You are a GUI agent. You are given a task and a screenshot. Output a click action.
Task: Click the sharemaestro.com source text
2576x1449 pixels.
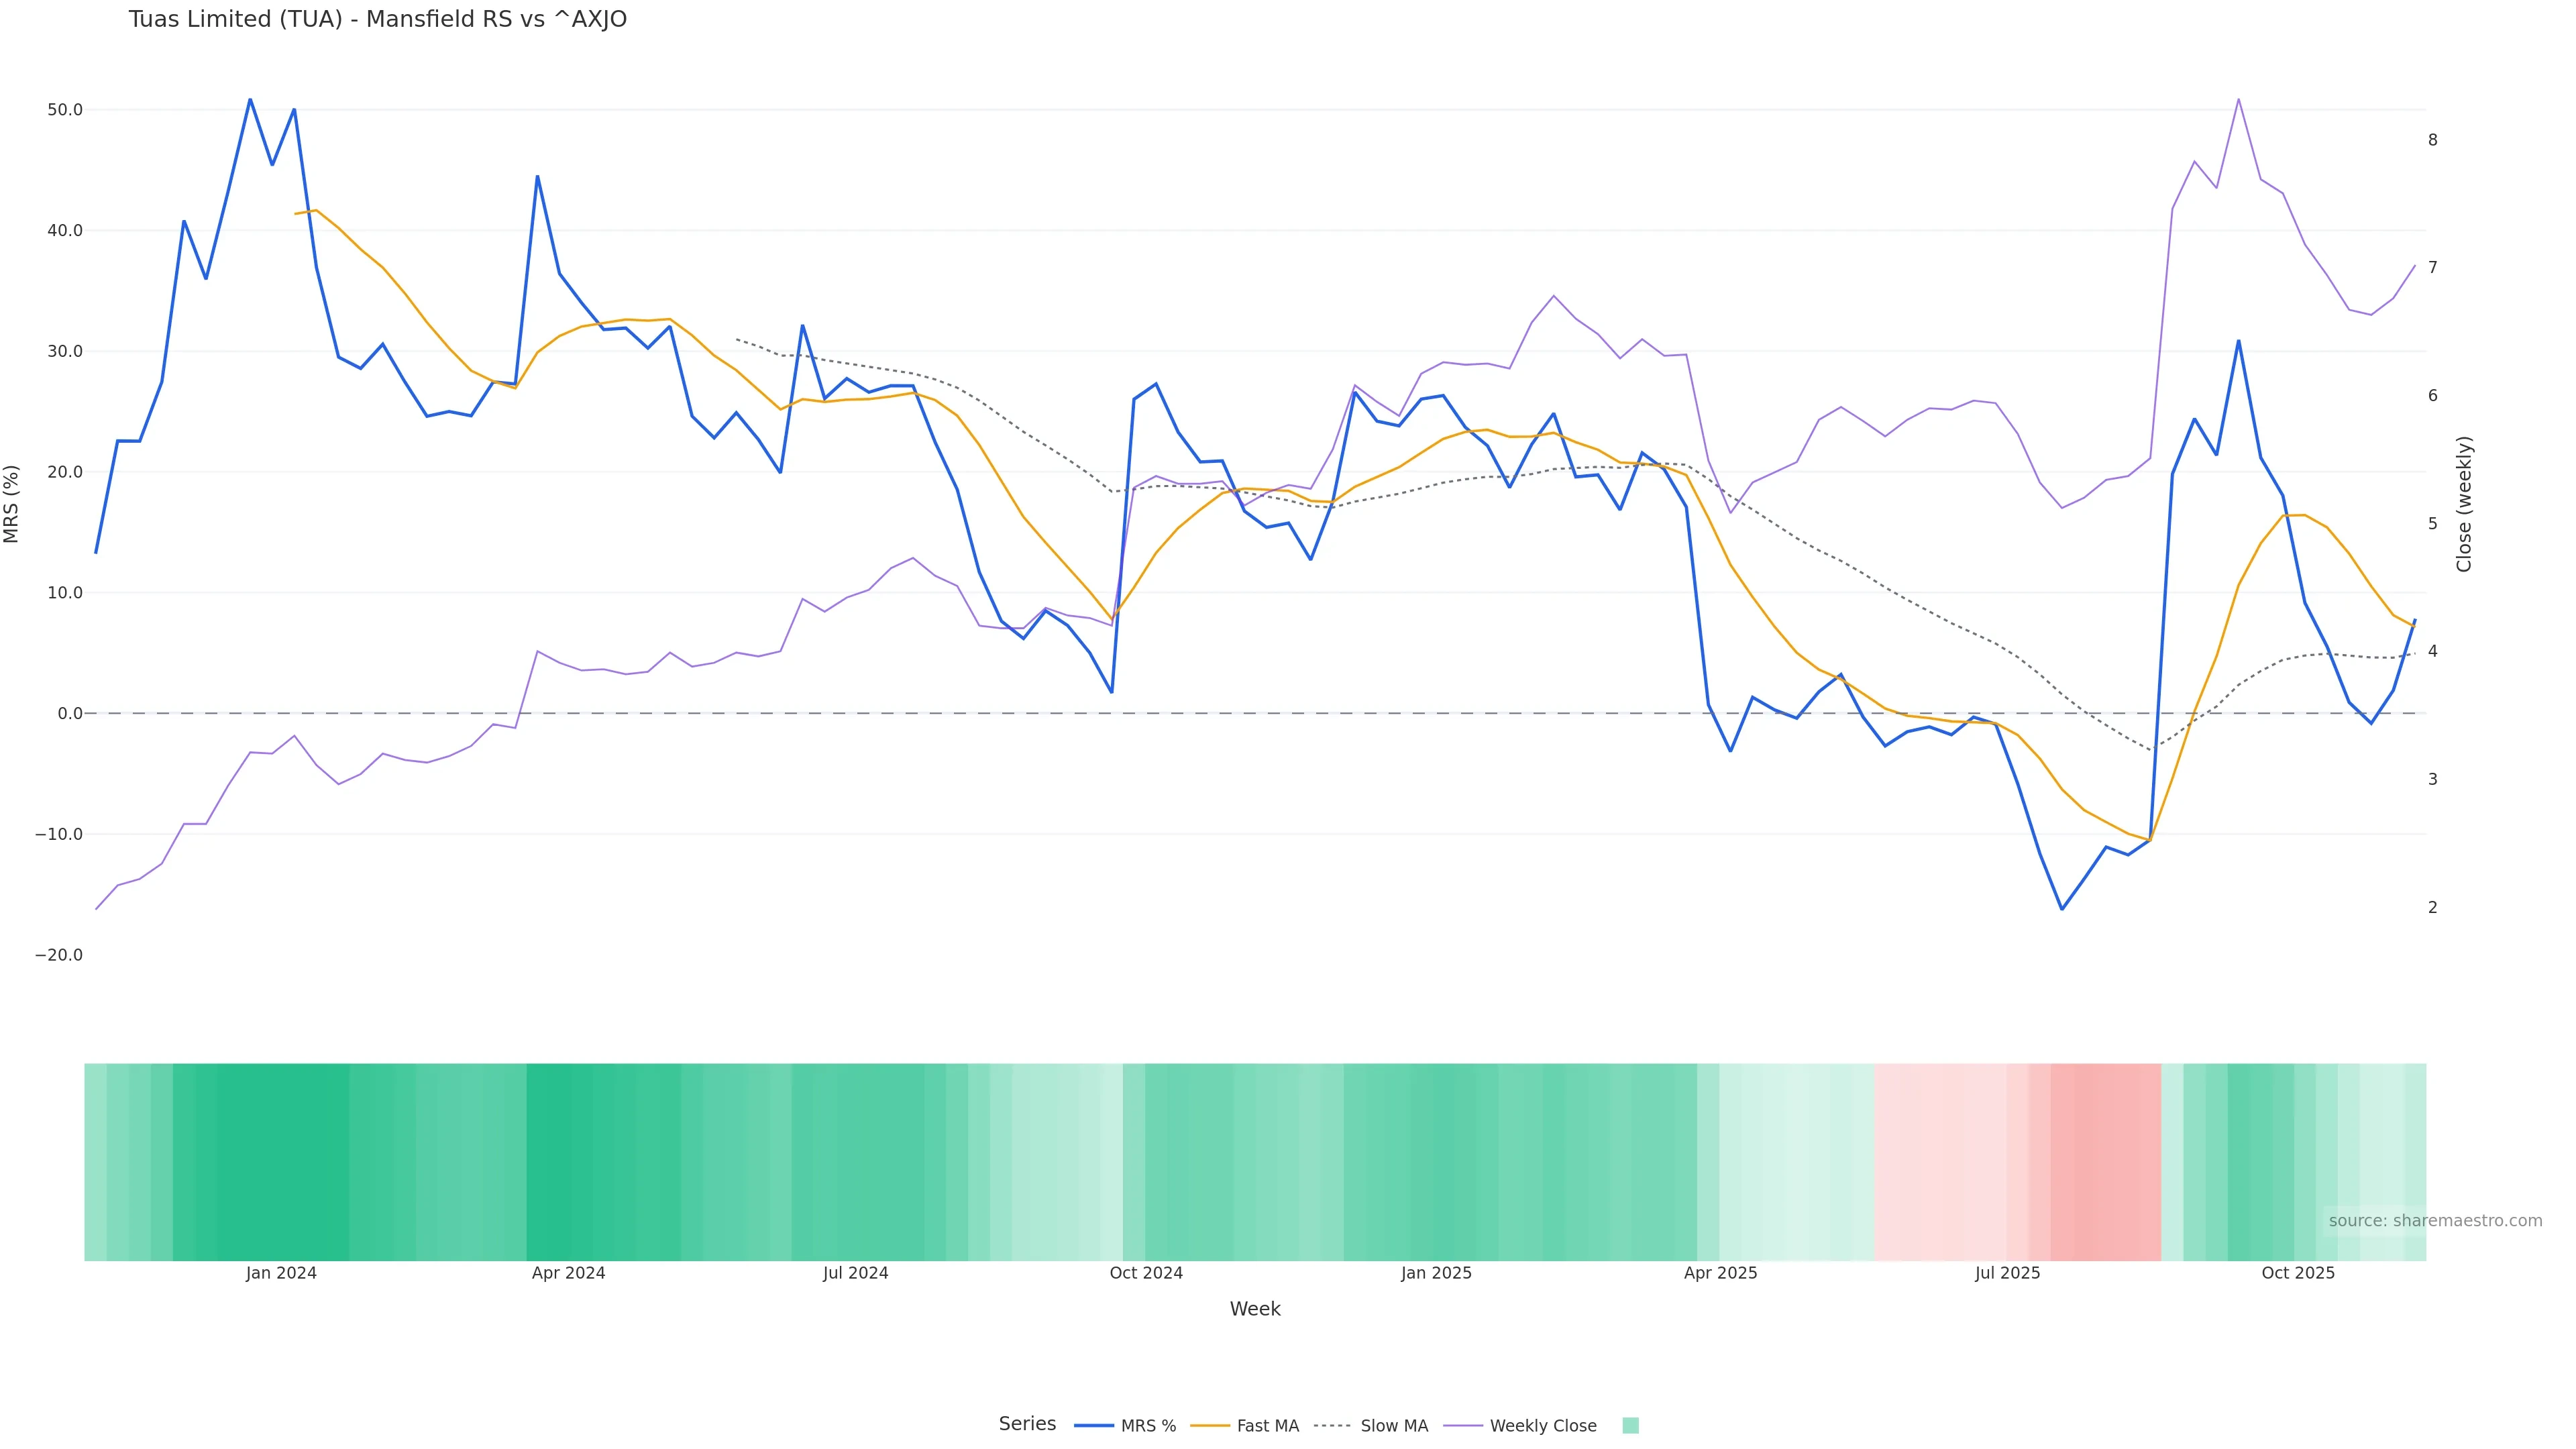point(2434,1221)
